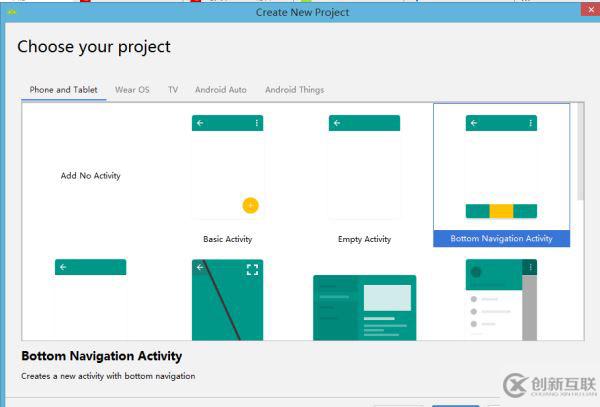Click the template list vertical scrollbar
This screenshot has height=407, width=600.
click(580, 151)
